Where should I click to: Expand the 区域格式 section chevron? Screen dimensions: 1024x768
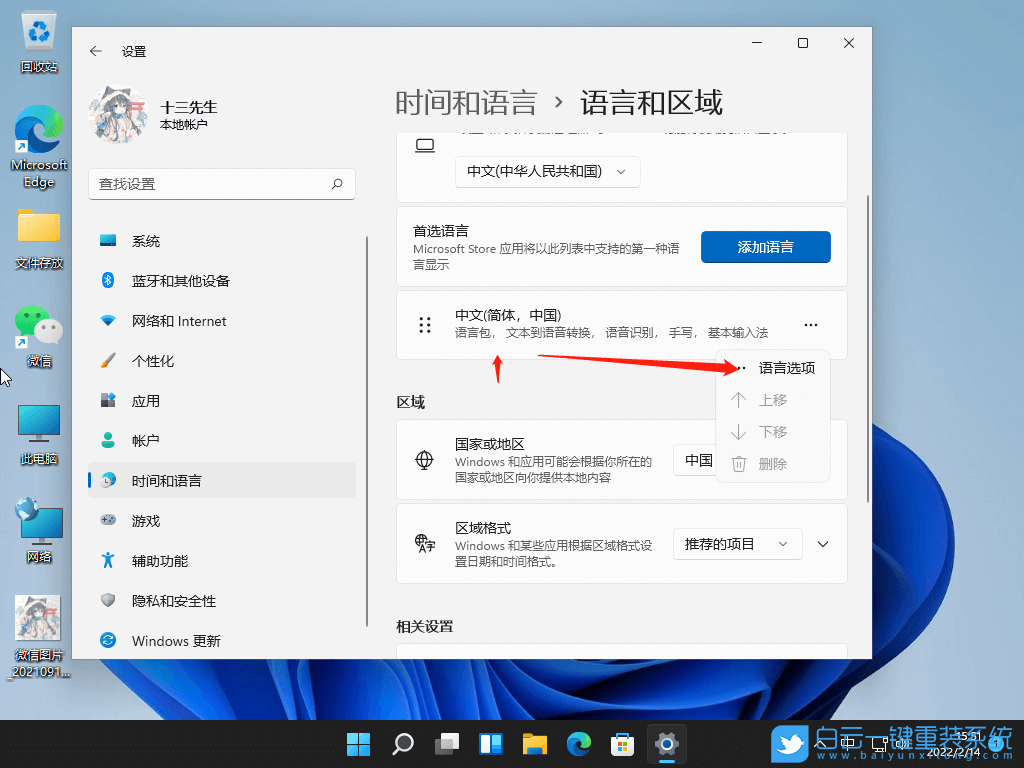coord(822,543)
